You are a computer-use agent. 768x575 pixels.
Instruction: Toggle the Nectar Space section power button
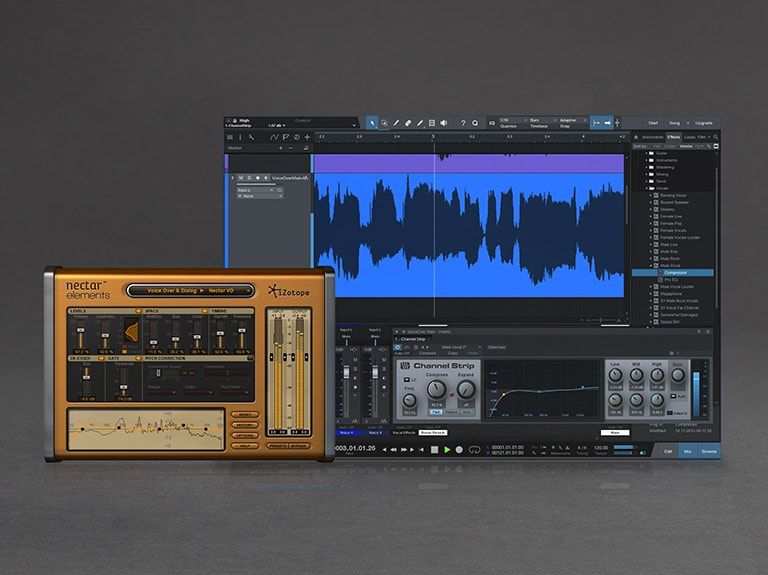pyautogui.click(x=205, y=311)
